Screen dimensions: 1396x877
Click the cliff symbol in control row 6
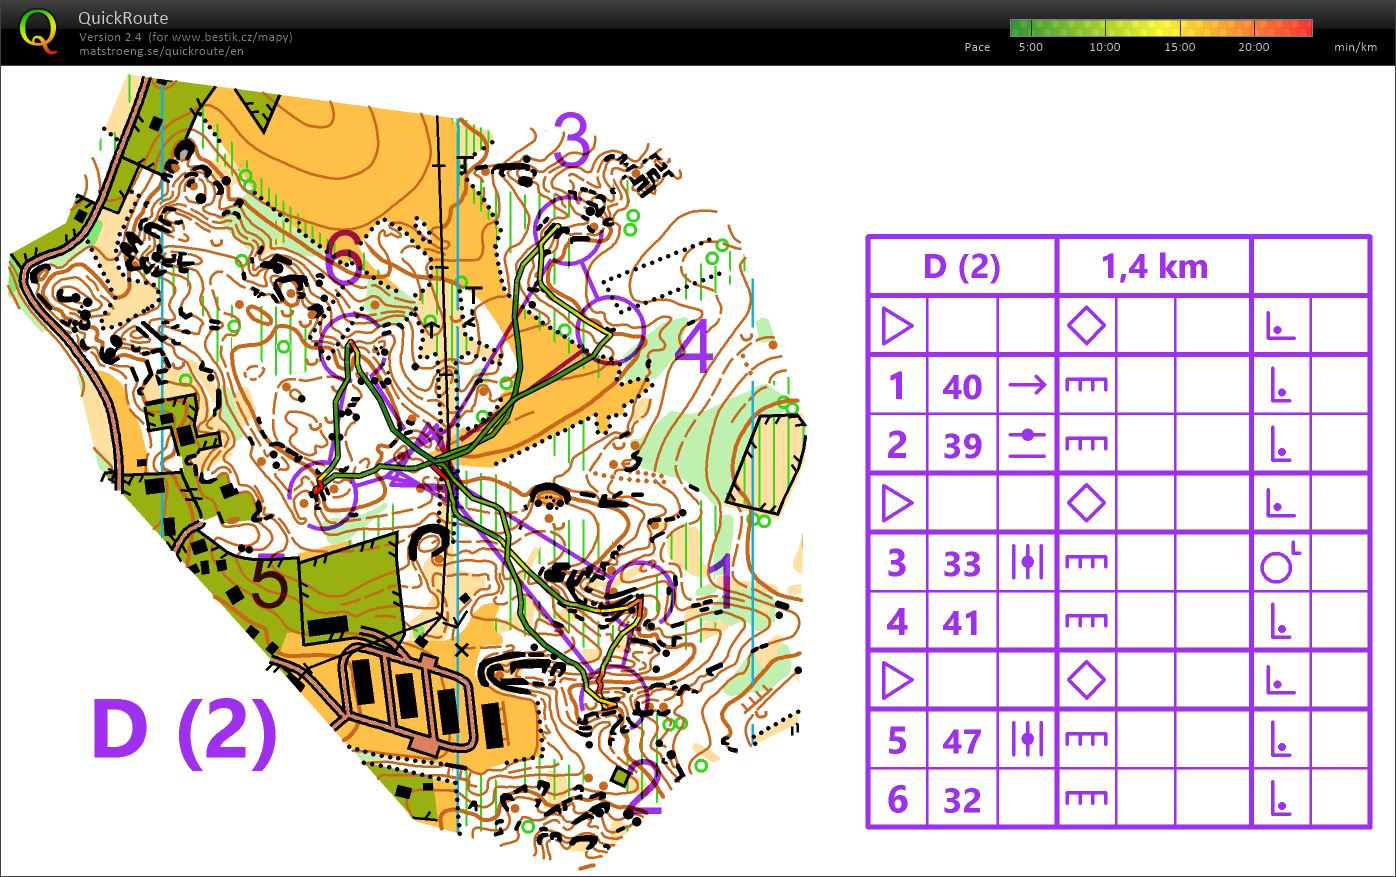pyautogui.click(x=1086, y=799)
